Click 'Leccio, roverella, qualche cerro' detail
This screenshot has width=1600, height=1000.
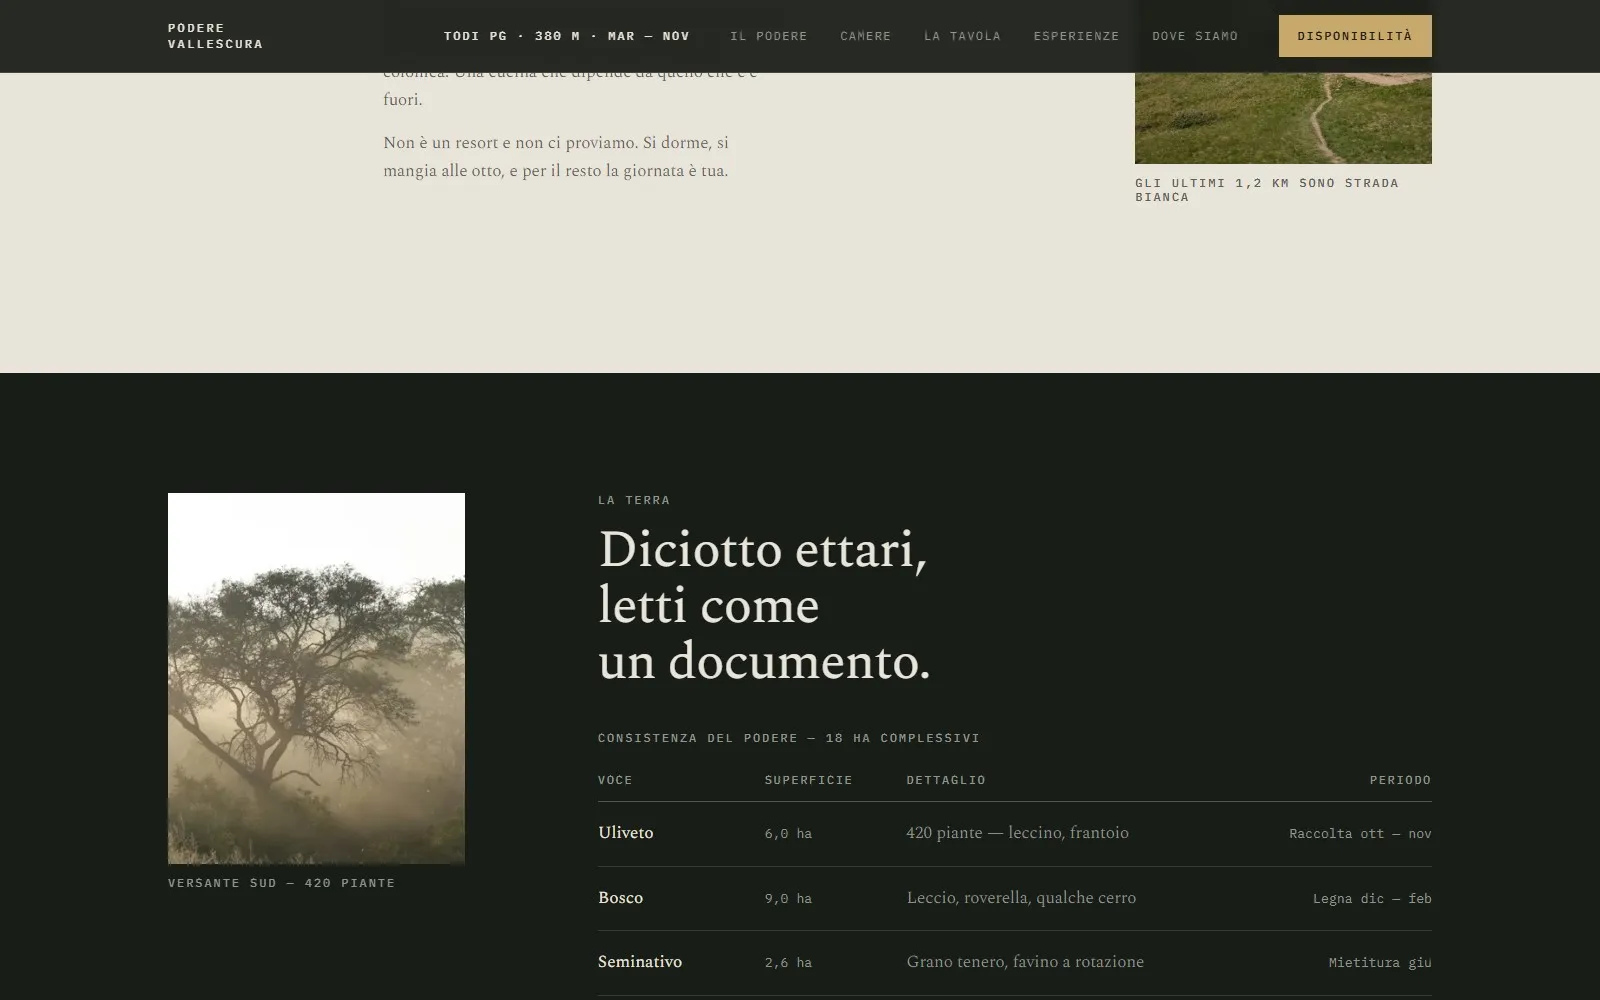pyautogui.click(x=1021, y=898)
